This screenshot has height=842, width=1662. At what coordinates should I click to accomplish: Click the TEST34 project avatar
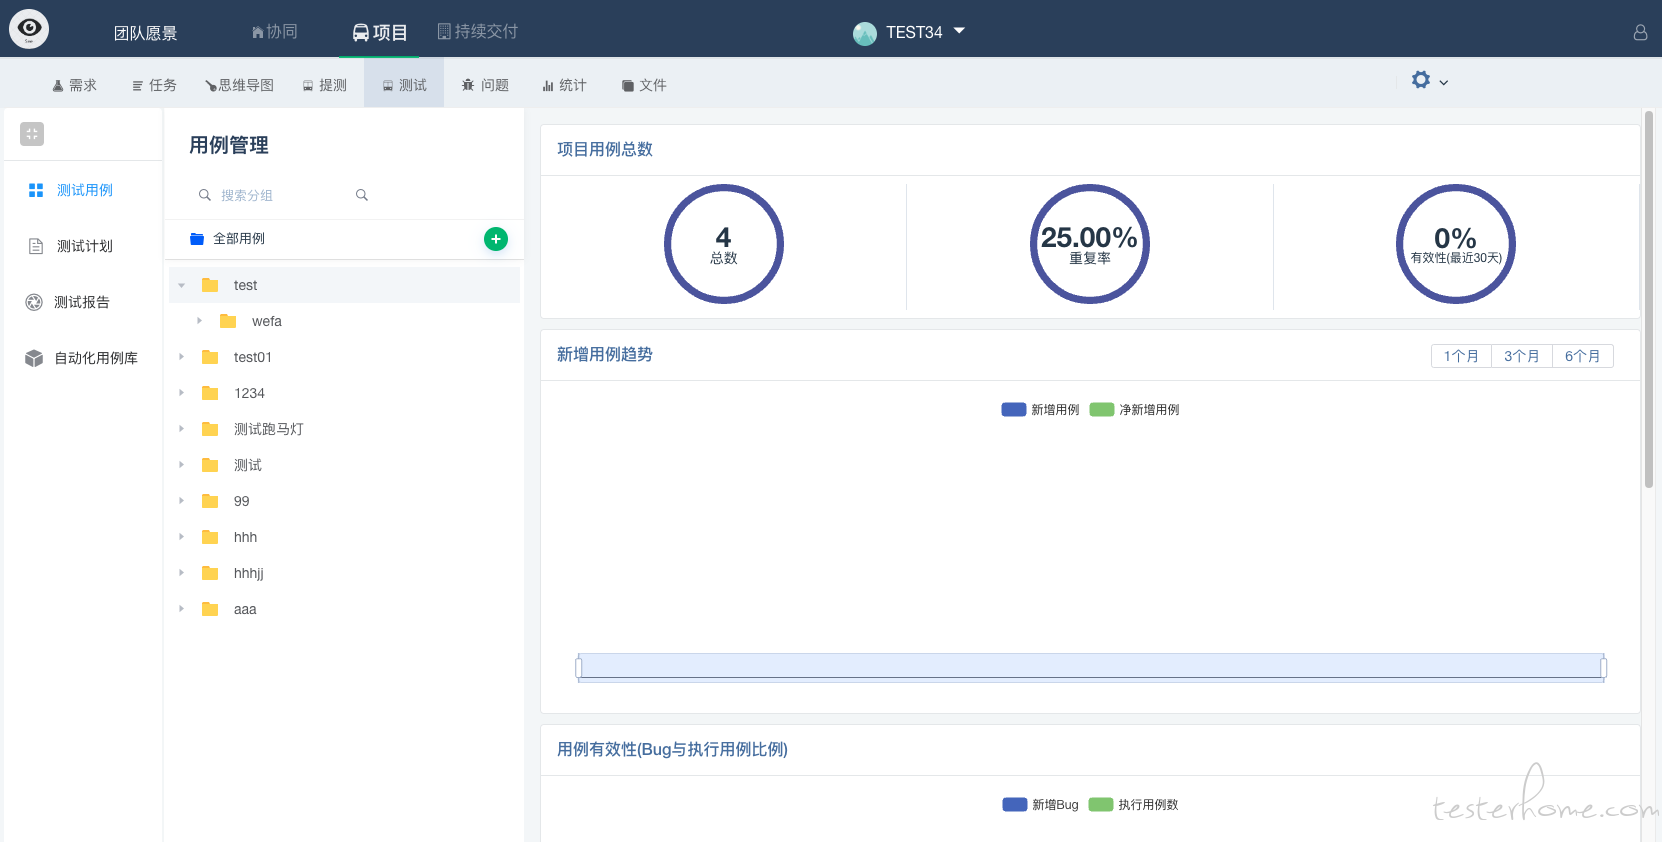tap(864, 33)
